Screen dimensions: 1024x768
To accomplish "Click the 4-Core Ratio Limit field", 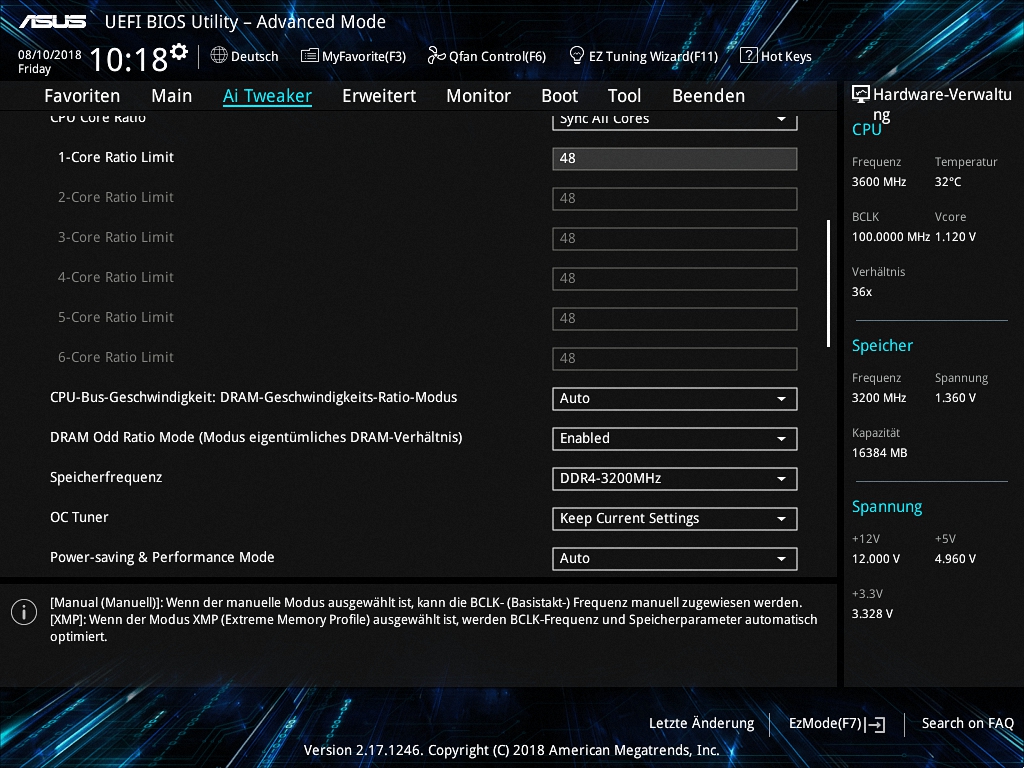I will tap(675, 278).
